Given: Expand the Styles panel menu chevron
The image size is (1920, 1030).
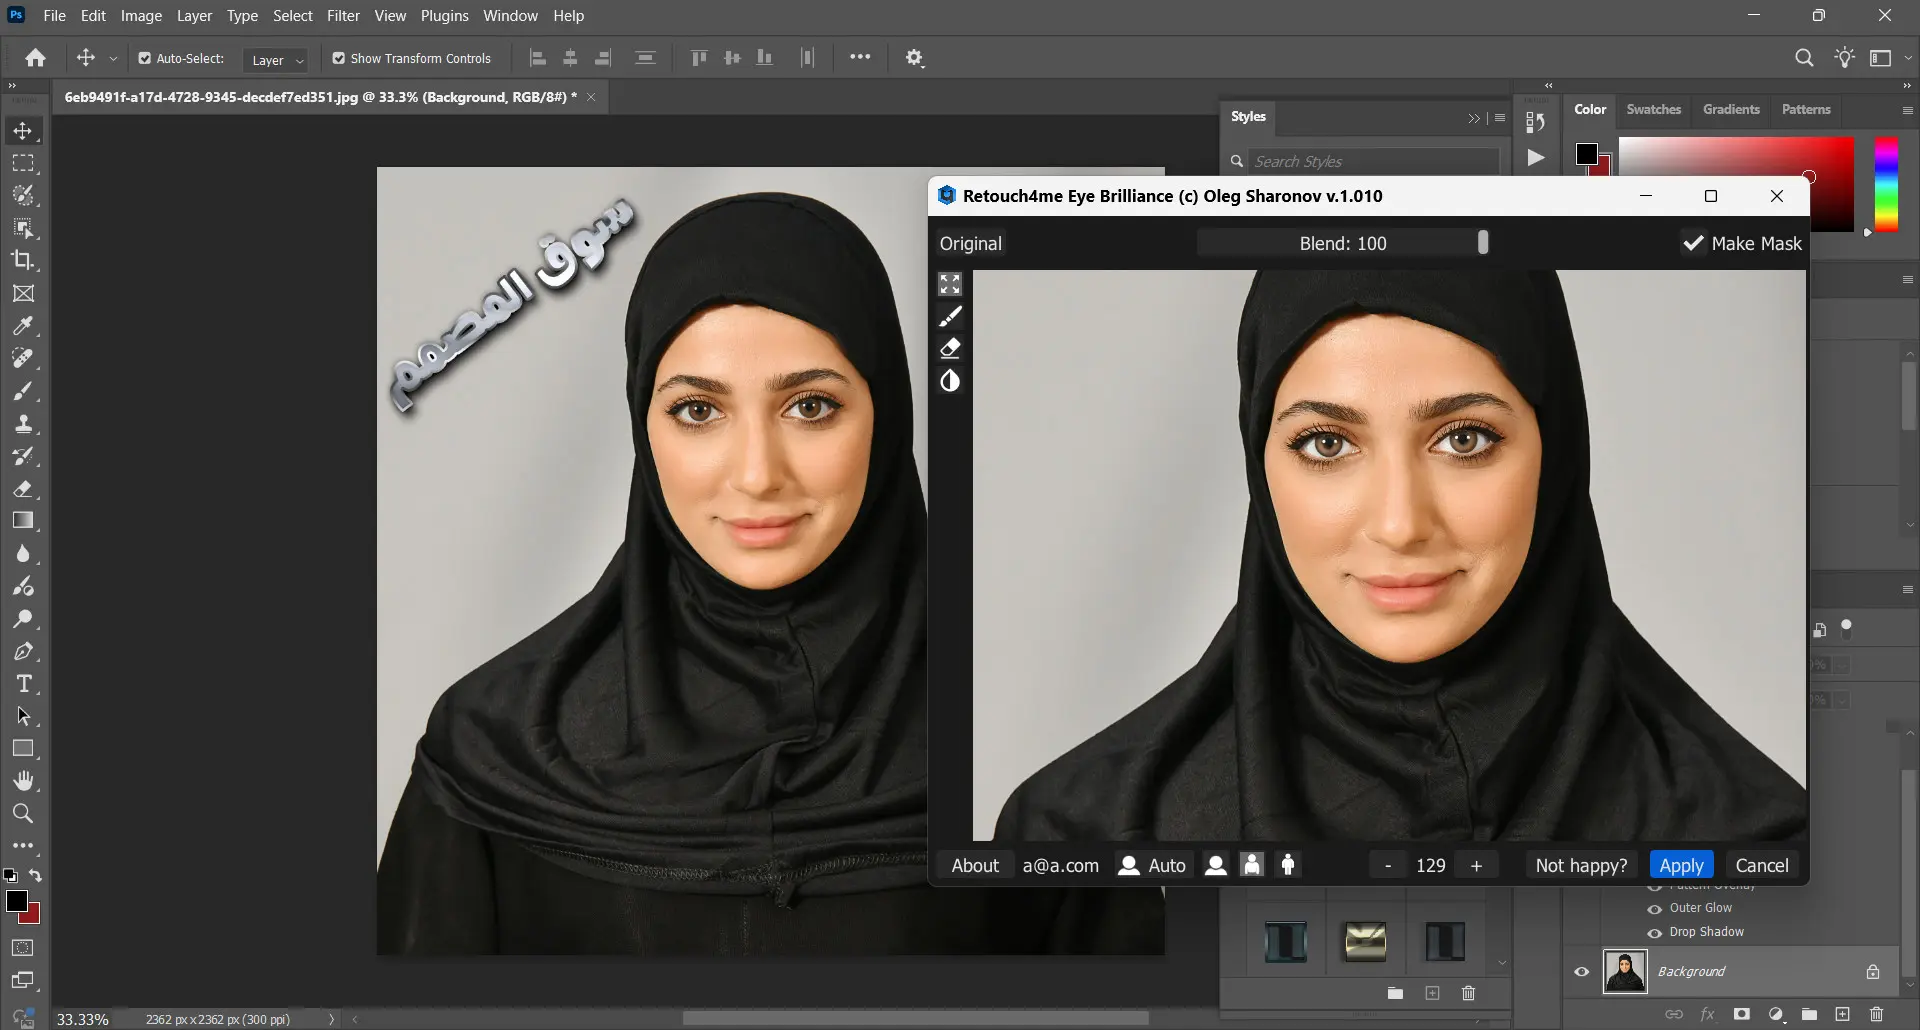Looking at the screenshot, I should point(1472,117).
